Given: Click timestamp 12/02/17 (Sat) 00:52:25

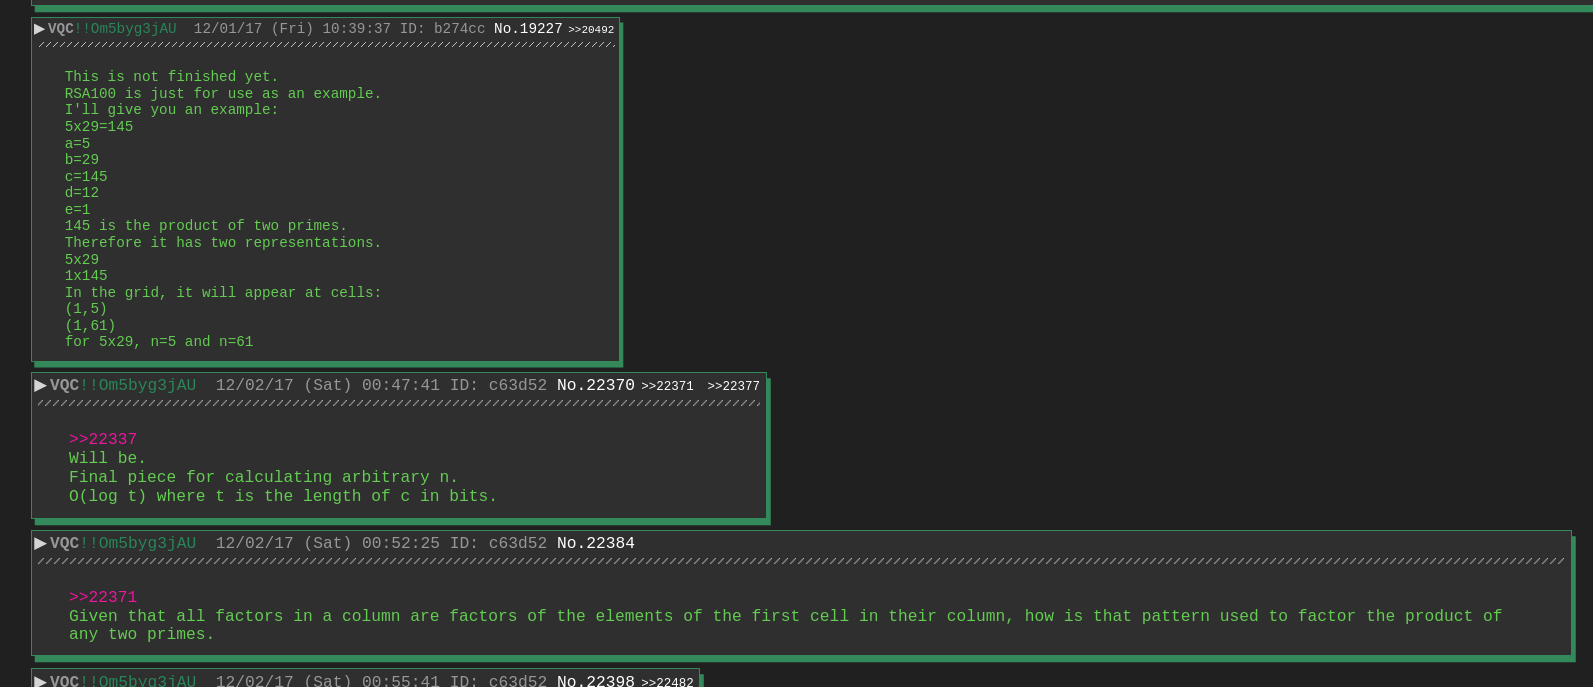Looking at the screenshot, I should point(328,544).
